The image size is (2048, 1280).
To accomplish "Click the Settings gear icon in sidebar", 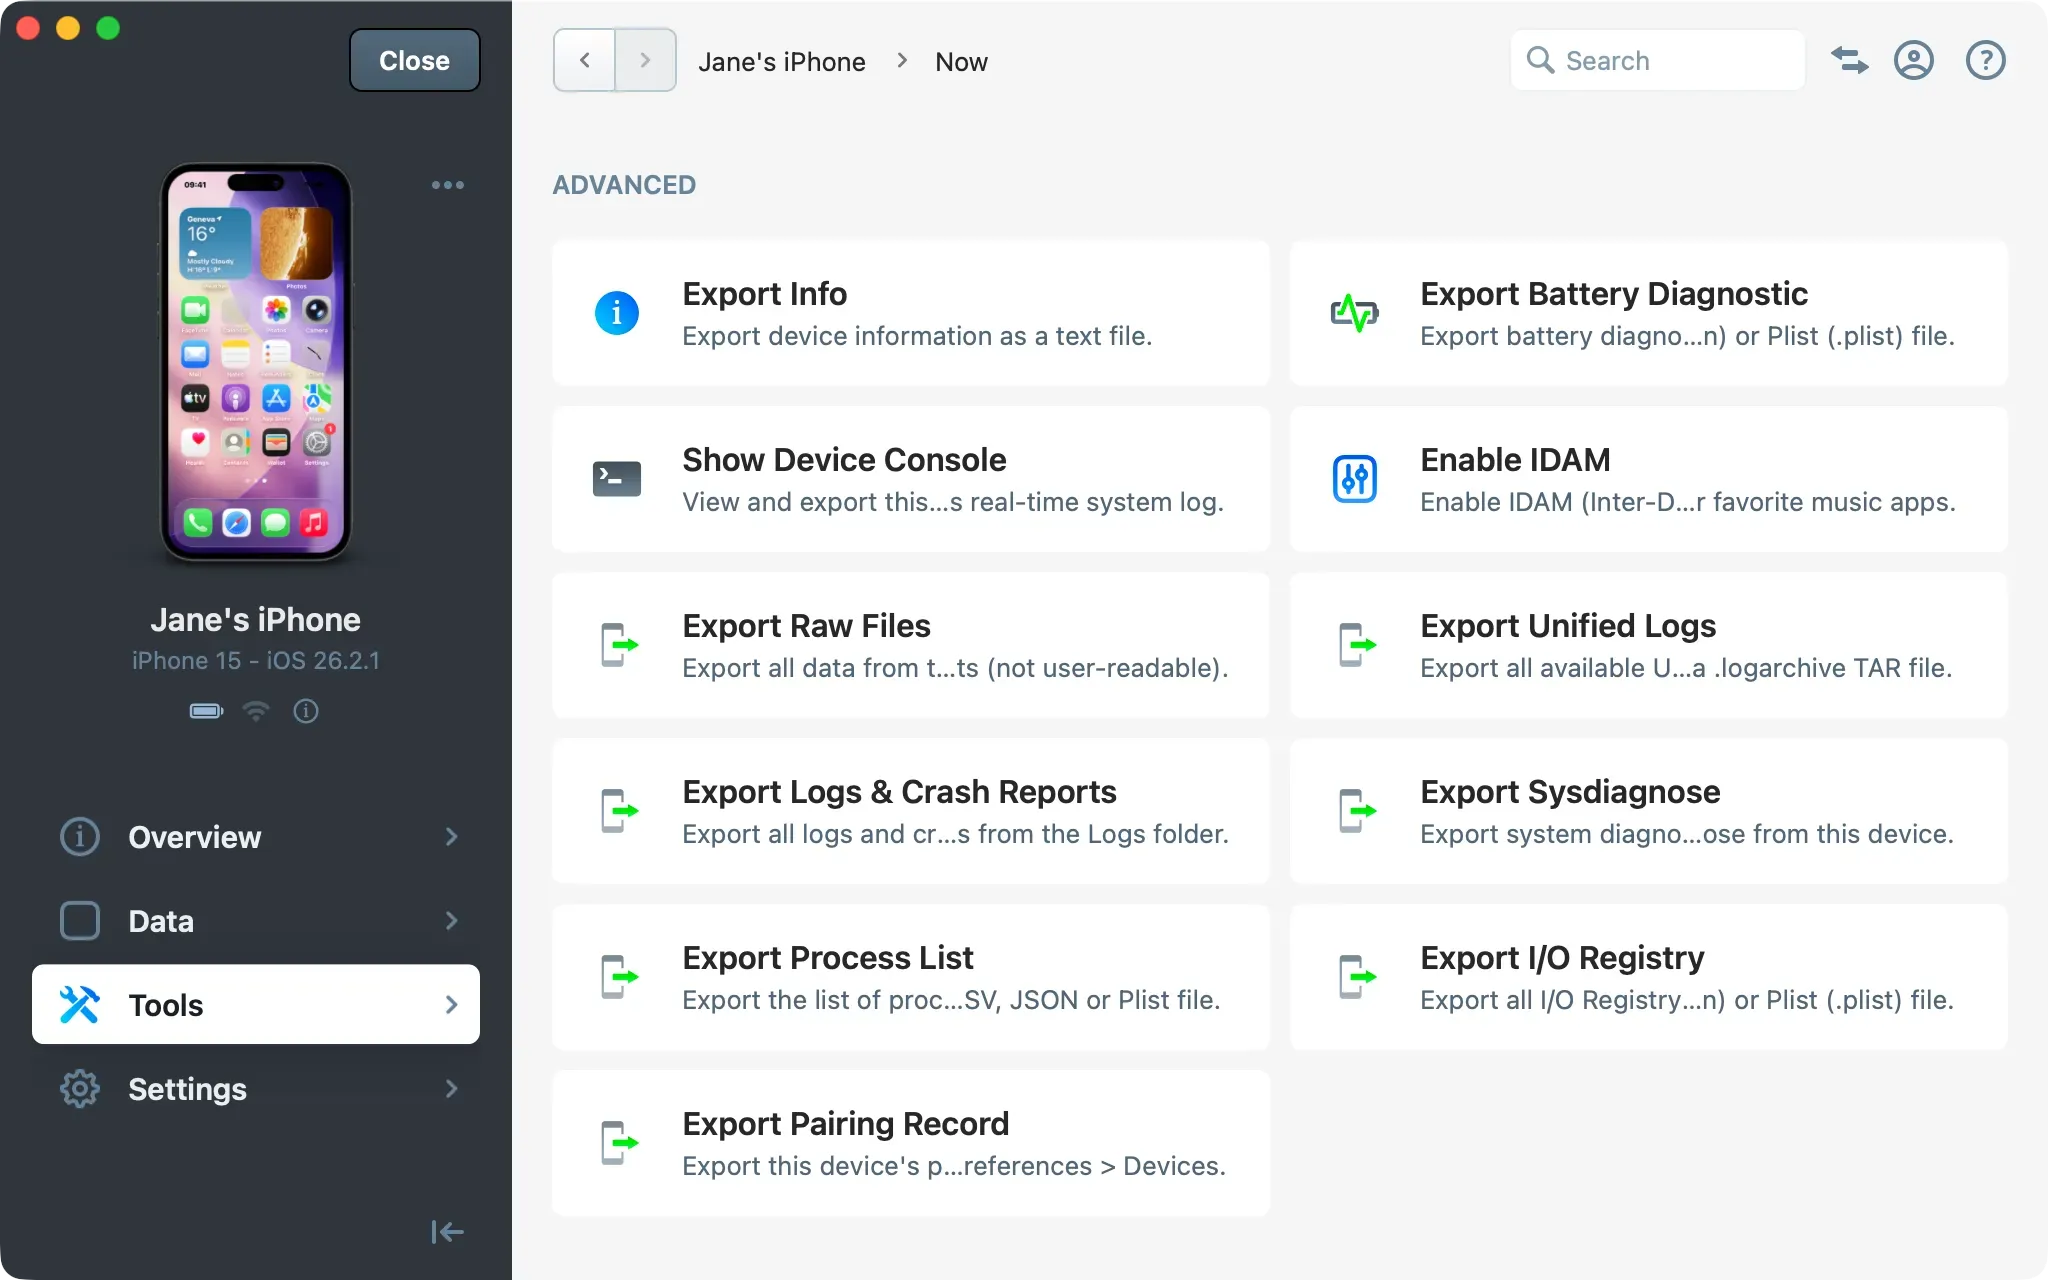I will pos(80,1088).
